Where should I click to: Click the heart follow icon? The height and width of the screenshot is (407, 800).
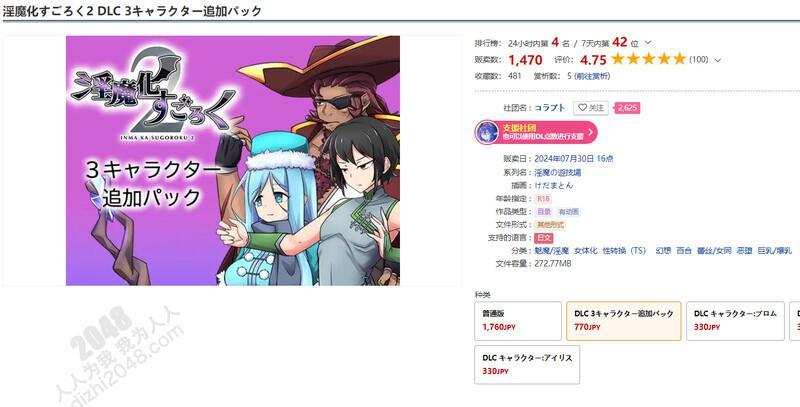[582, 108]
